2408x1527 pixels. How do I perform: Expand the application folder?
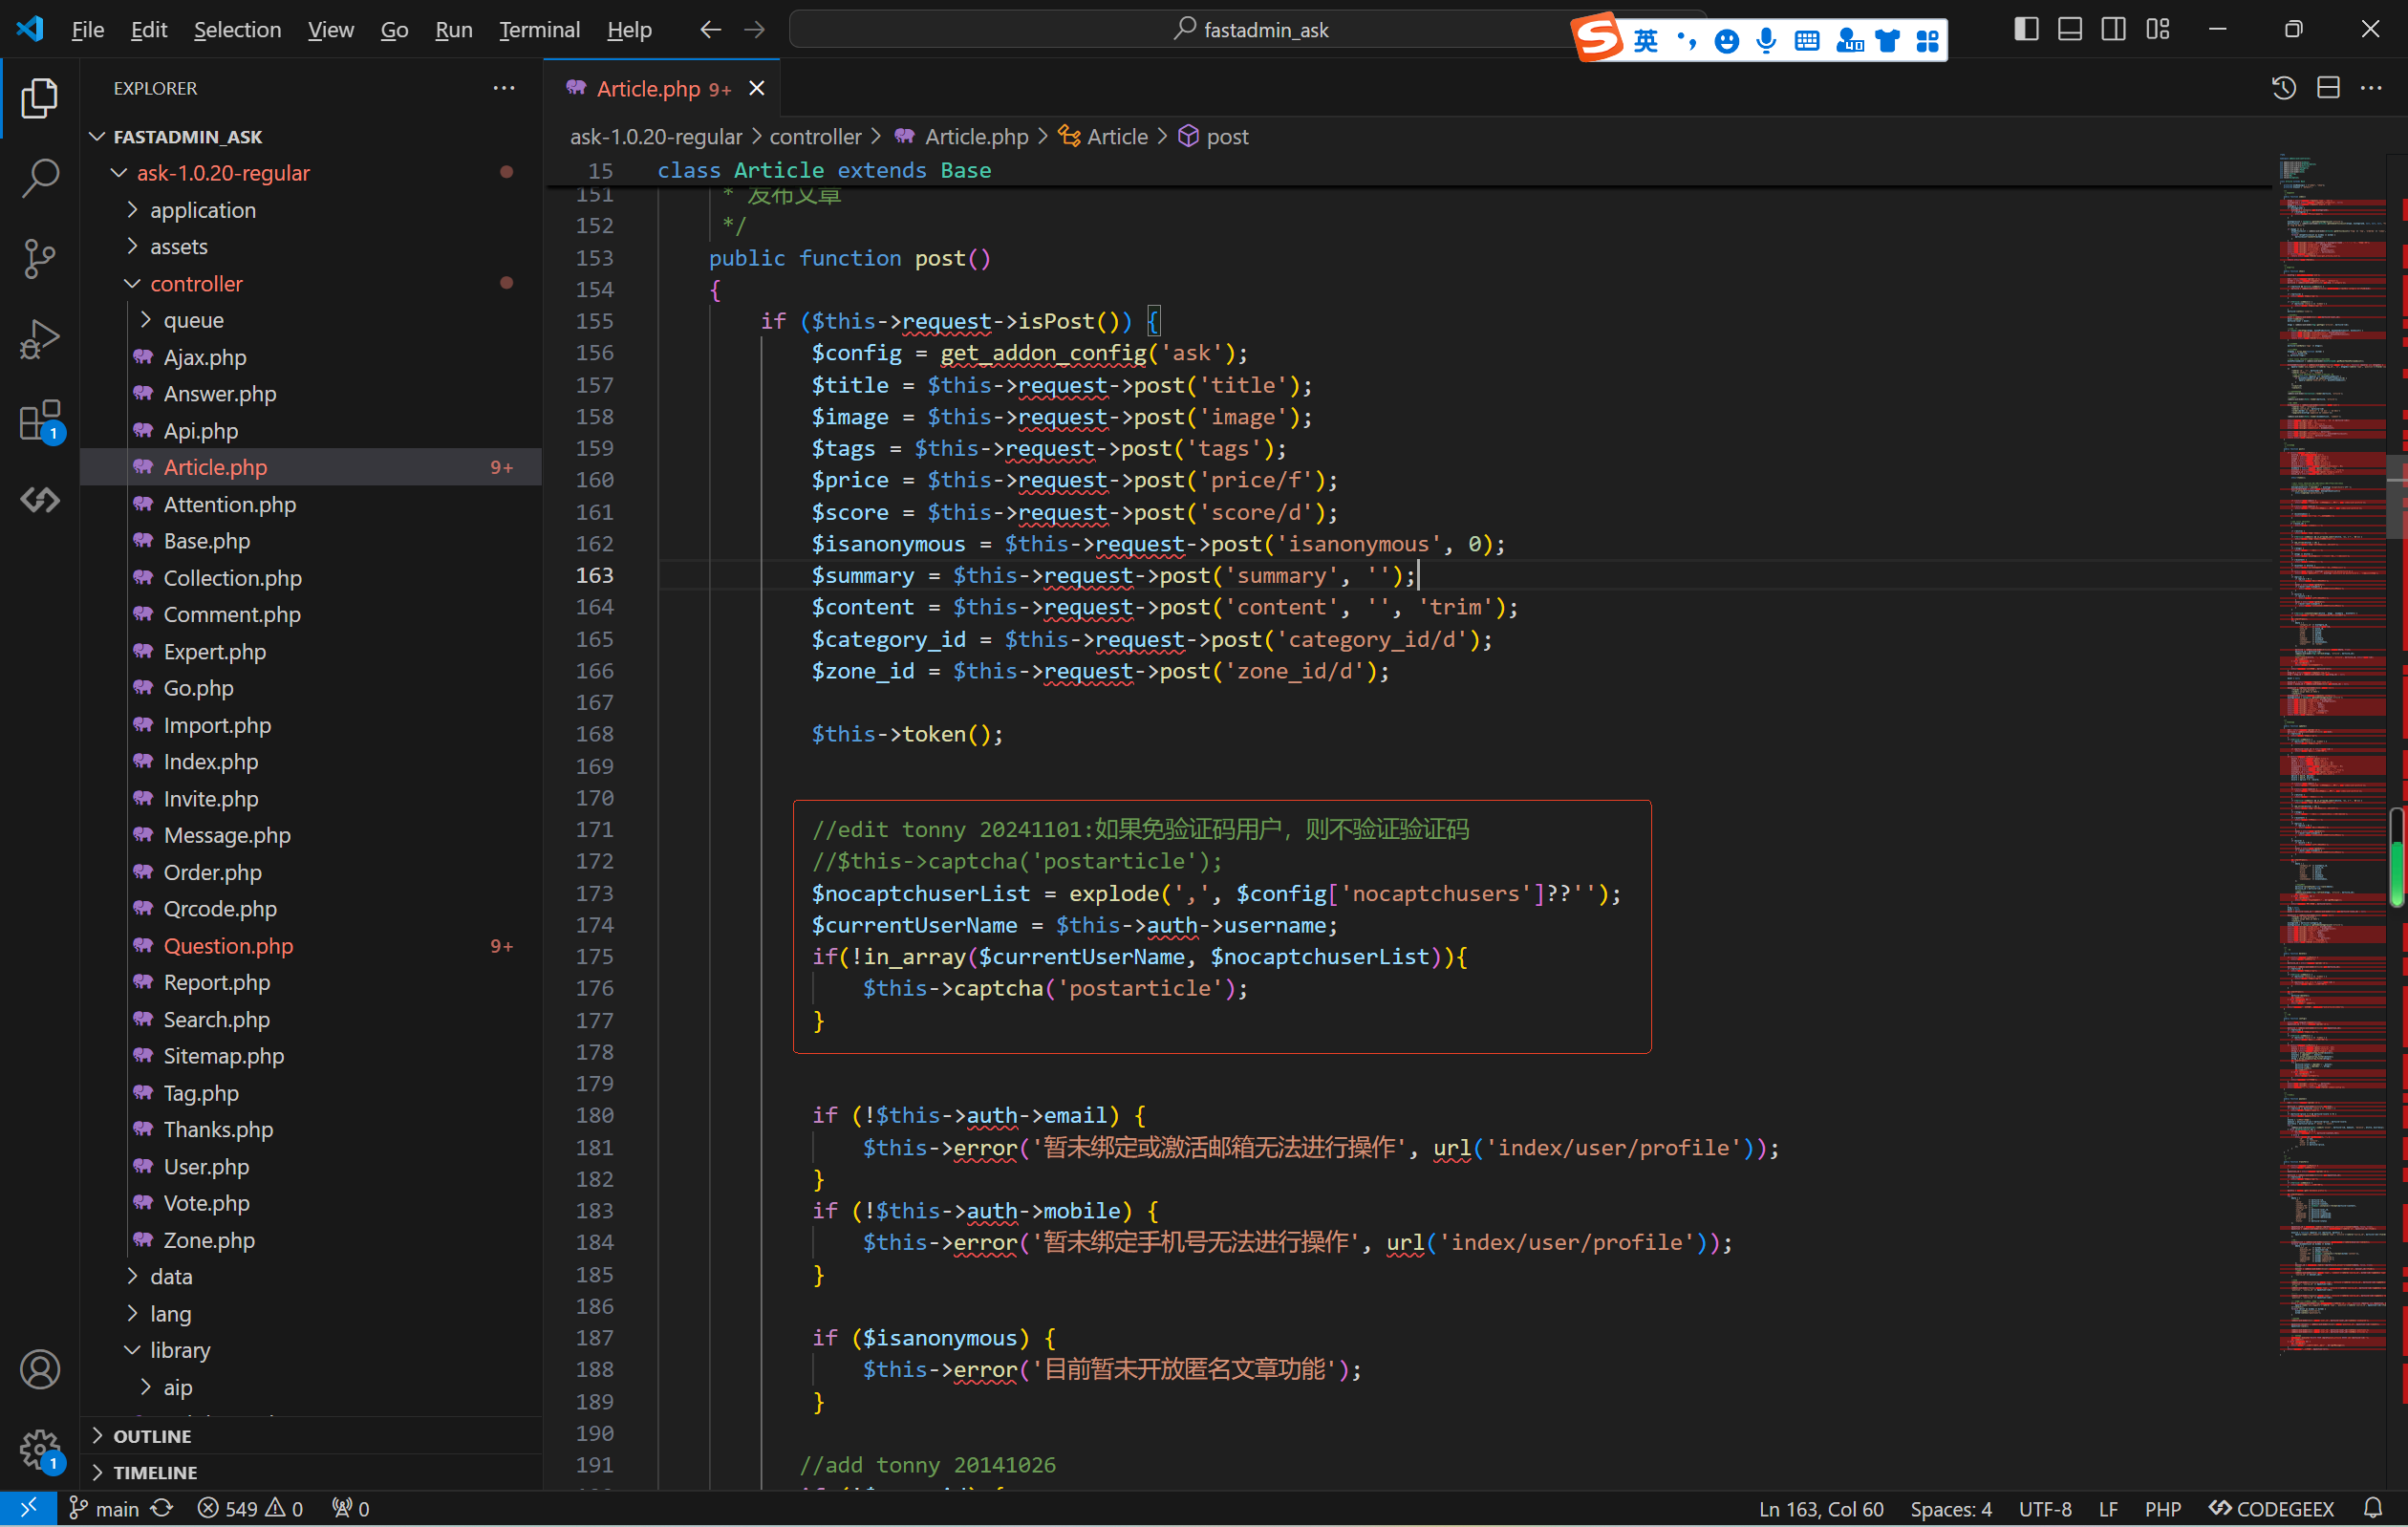pyautogui.click(x=203, y=210)
